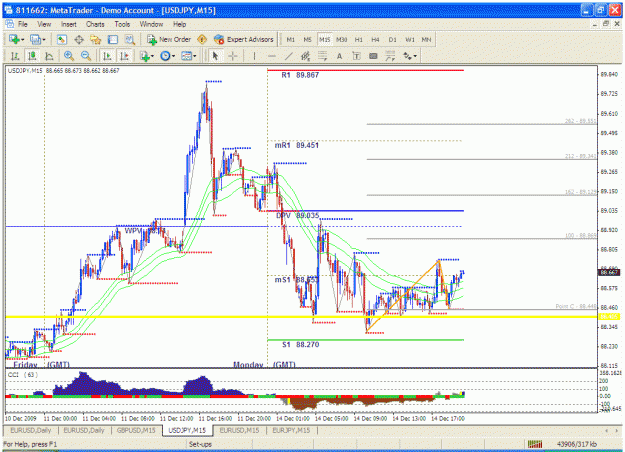Switch to the EURJPY,M15 chart tab
Screen dimensions: 625x452
(x=291, y=430)
